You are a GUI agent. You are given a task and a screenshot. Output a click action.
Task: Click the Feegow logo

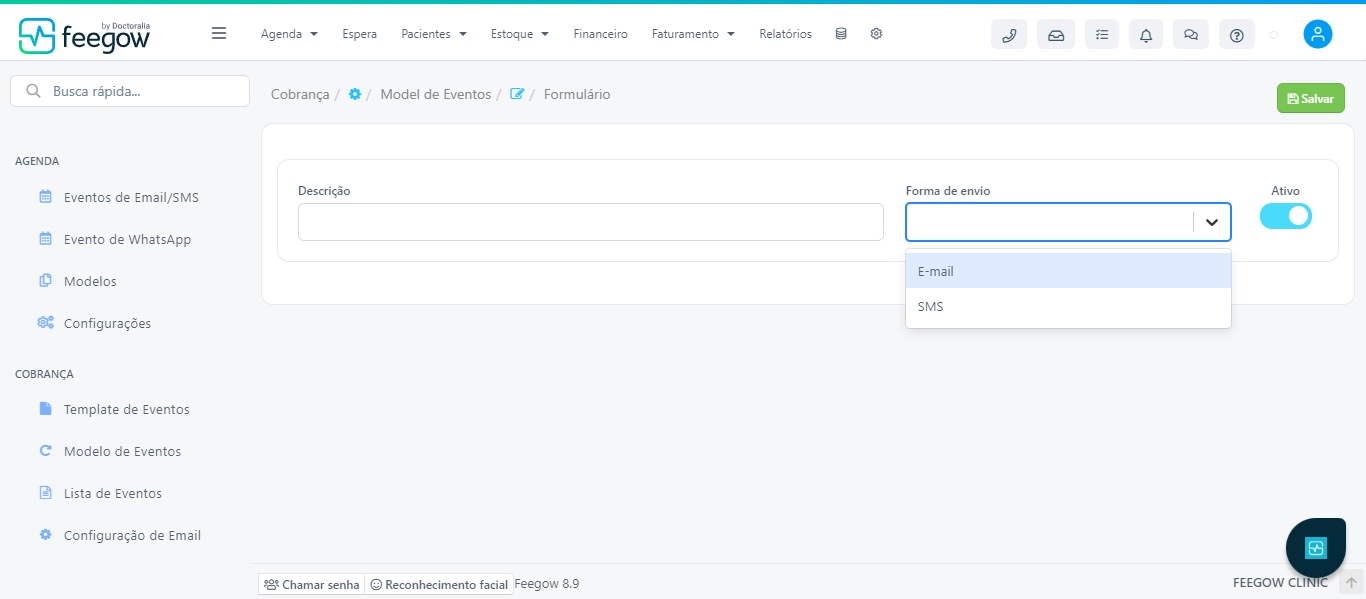(x=84, y=35)
